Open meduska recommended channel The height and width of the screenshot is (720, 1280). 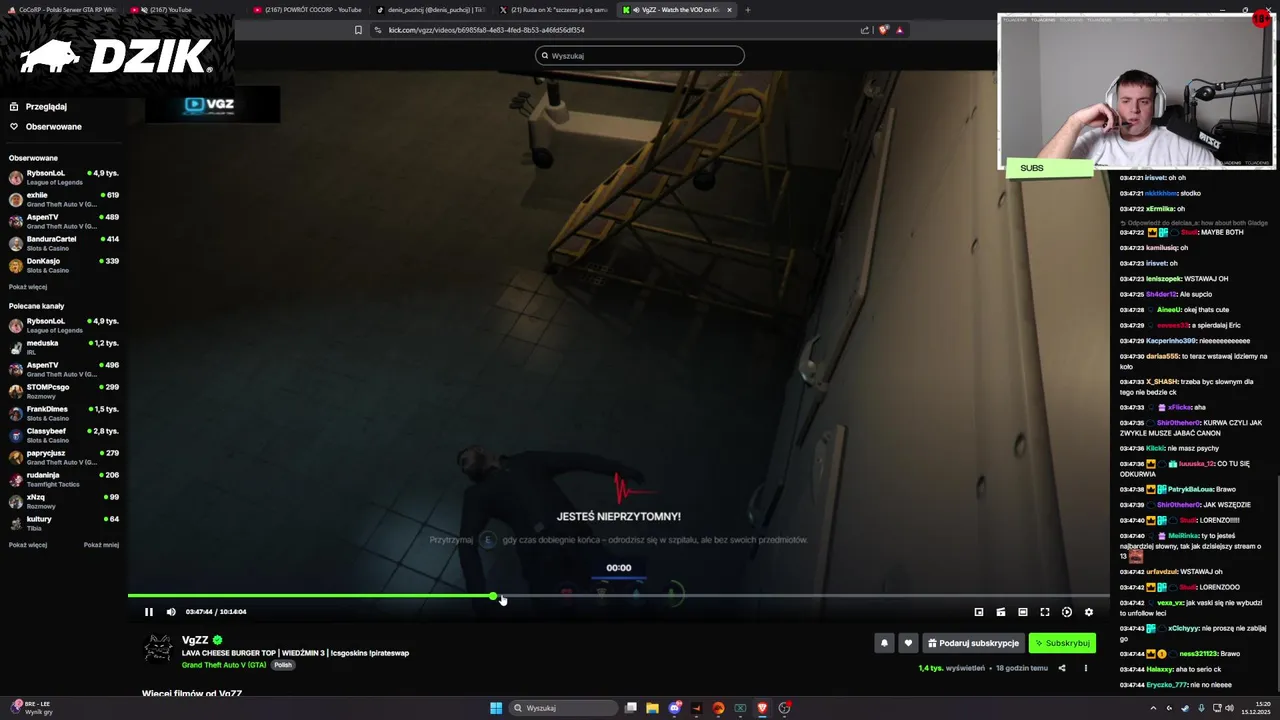click(x=64, y=348)
